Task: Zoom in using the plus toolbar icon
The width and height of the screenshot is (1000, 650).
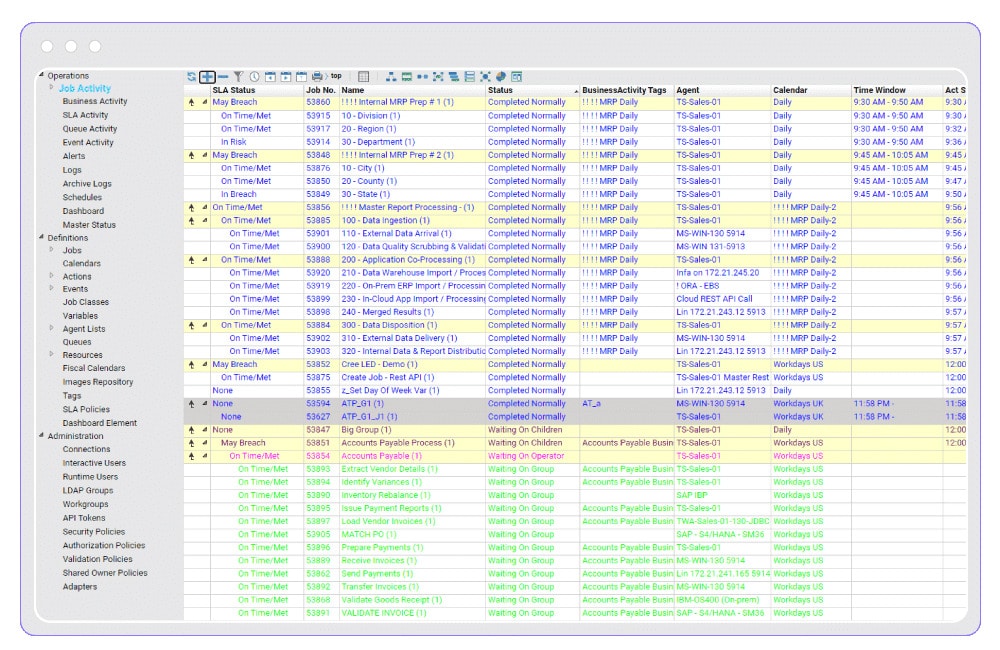Action: 208,77
